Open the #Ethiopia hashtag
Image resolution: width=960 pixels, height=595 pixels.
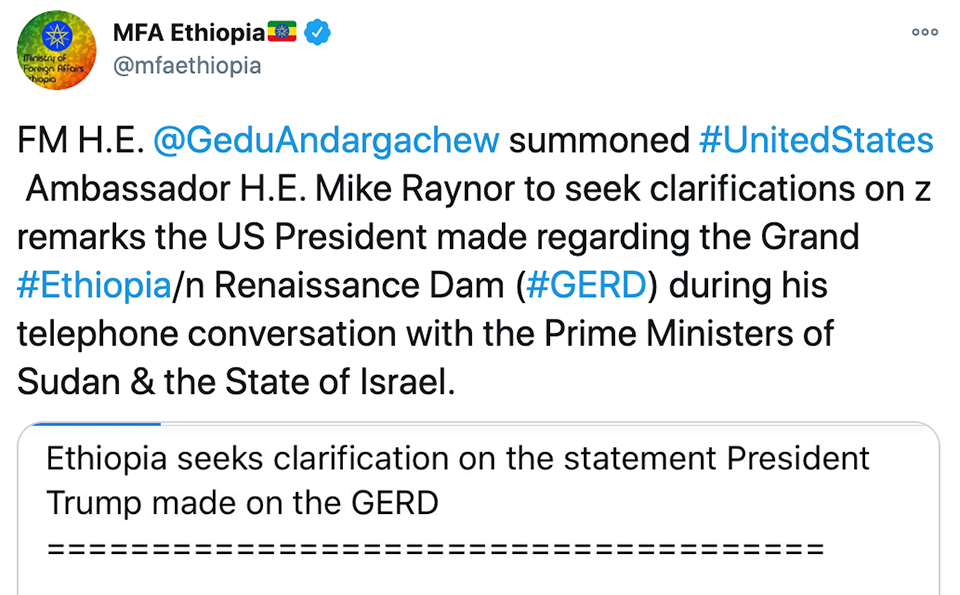coord(94,286)
